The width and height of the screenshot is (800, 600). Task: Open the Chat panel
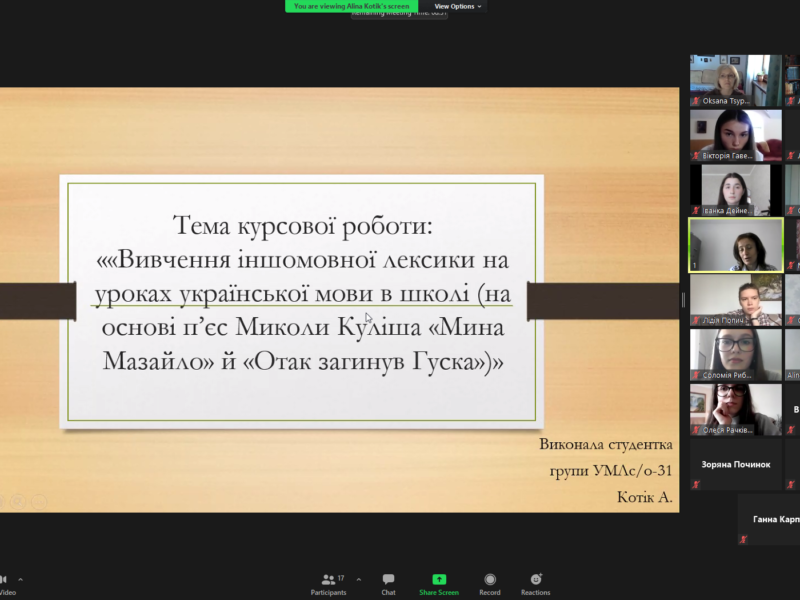(x=388, y=583)
